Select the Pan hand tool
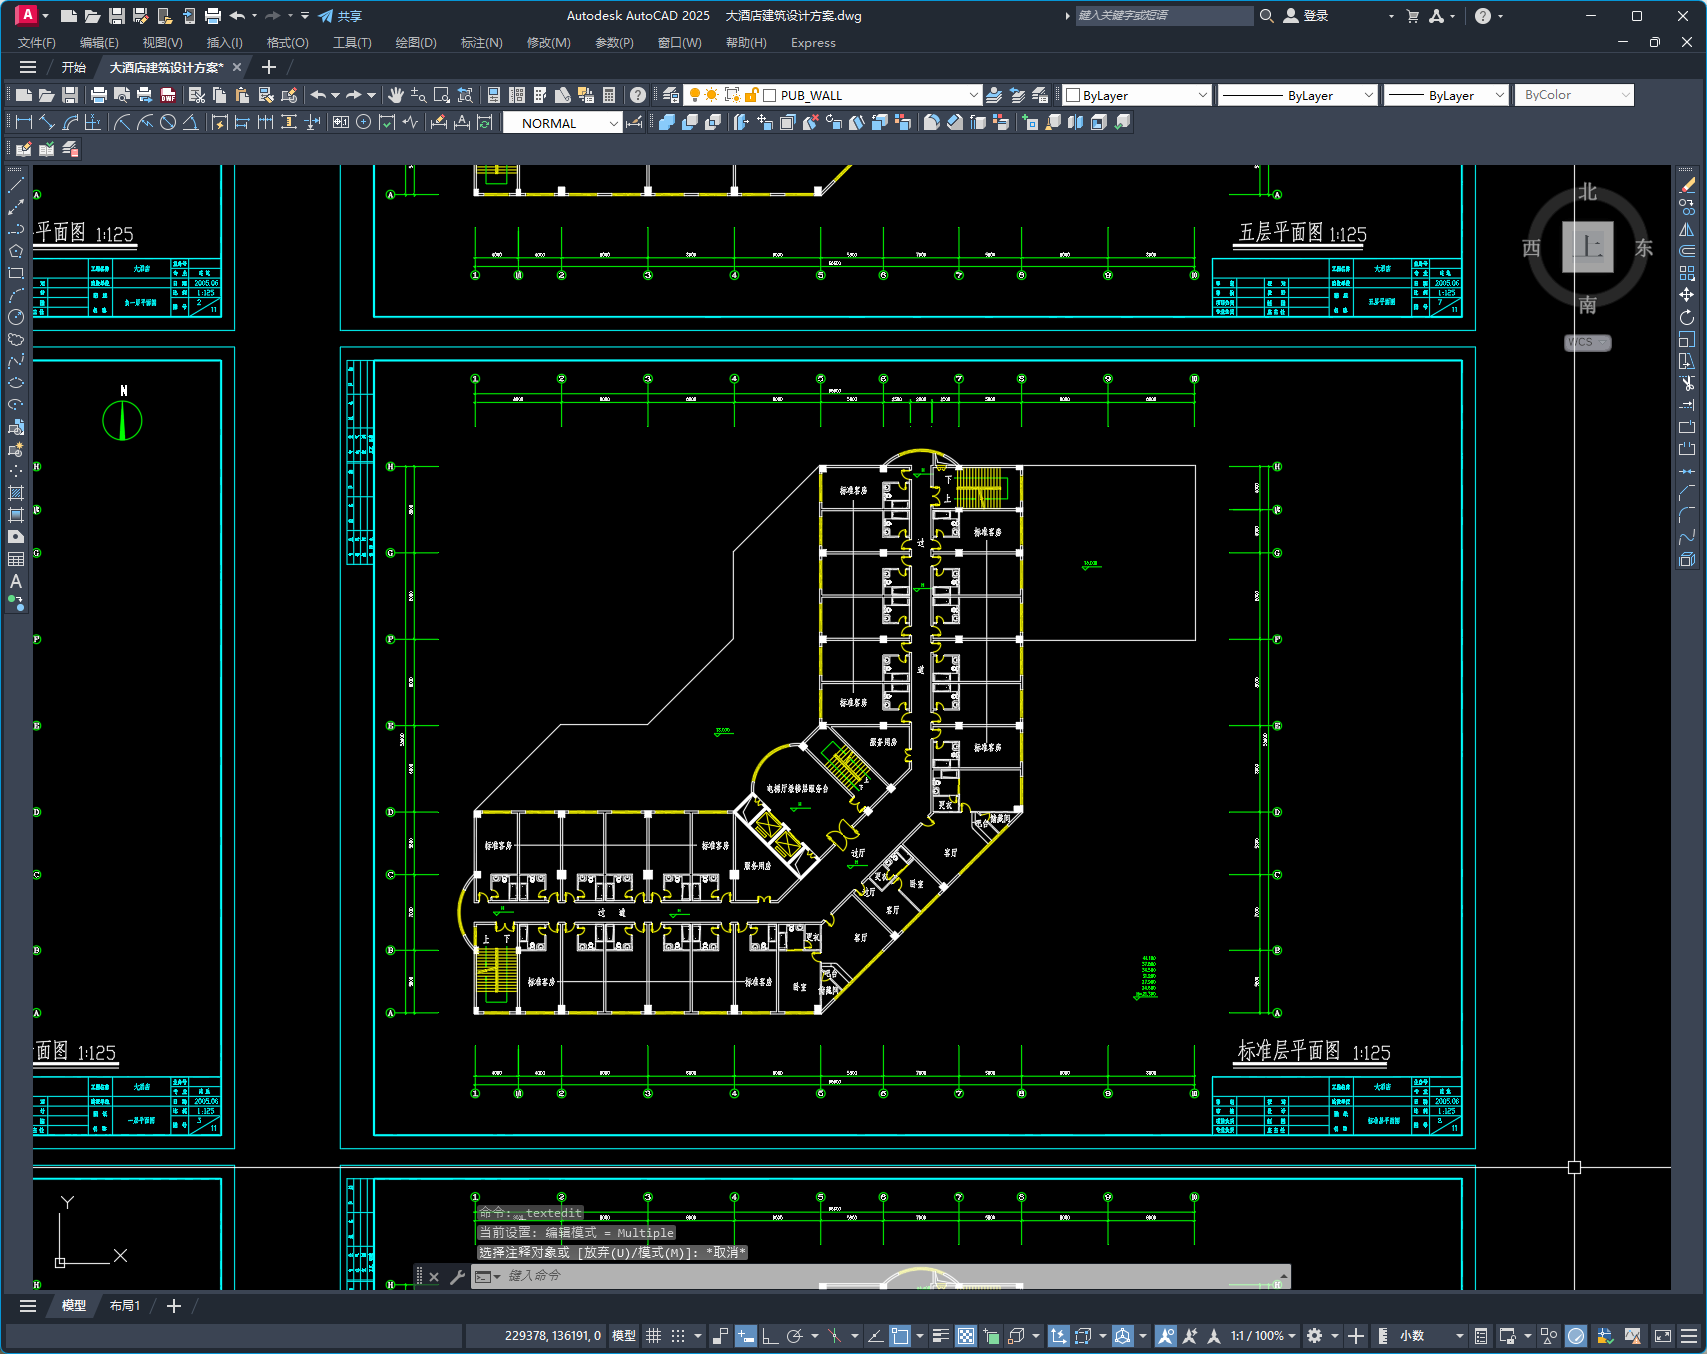1707x1354 pixels. coord(396,95)
